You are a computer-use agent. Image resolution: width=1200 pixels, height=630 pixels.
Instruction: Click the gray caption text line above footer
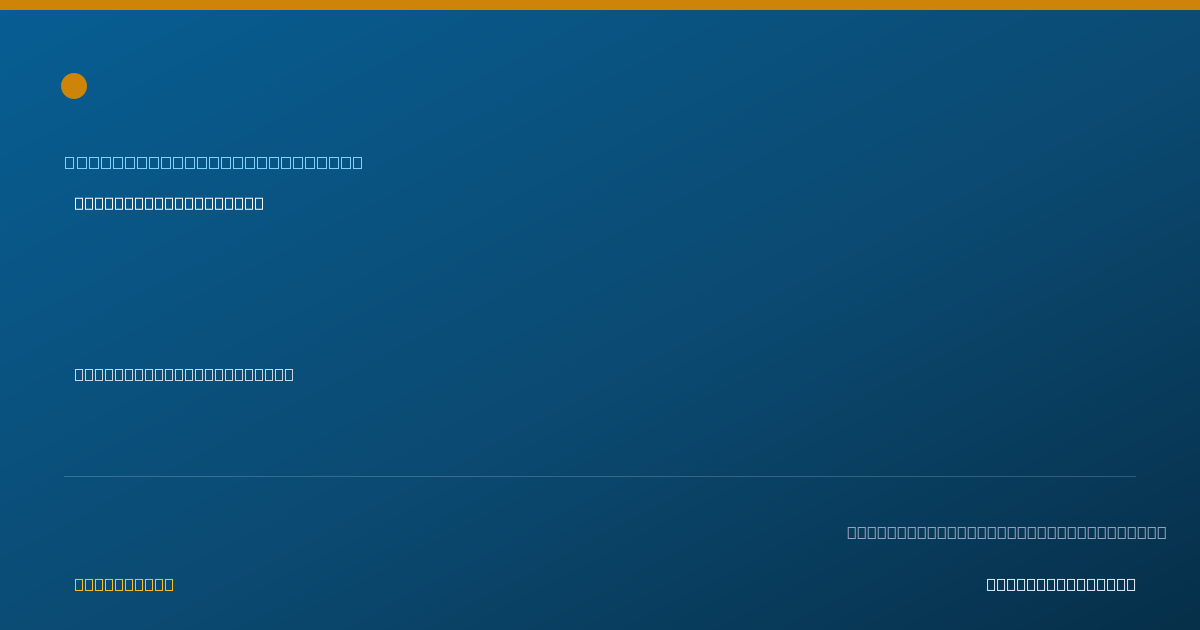1007,532
